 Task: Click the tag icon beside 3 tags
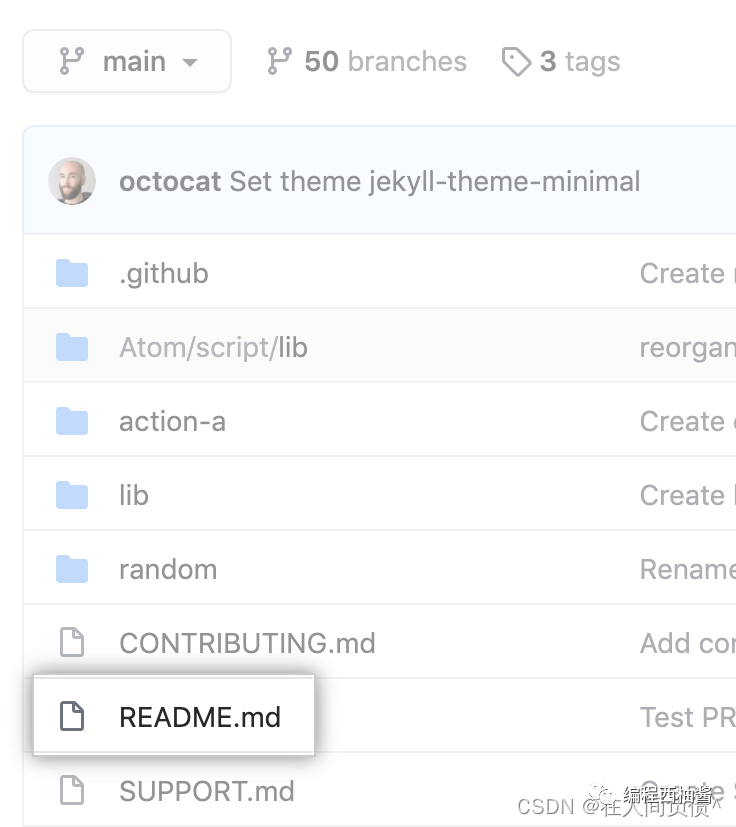click(516, 62)
